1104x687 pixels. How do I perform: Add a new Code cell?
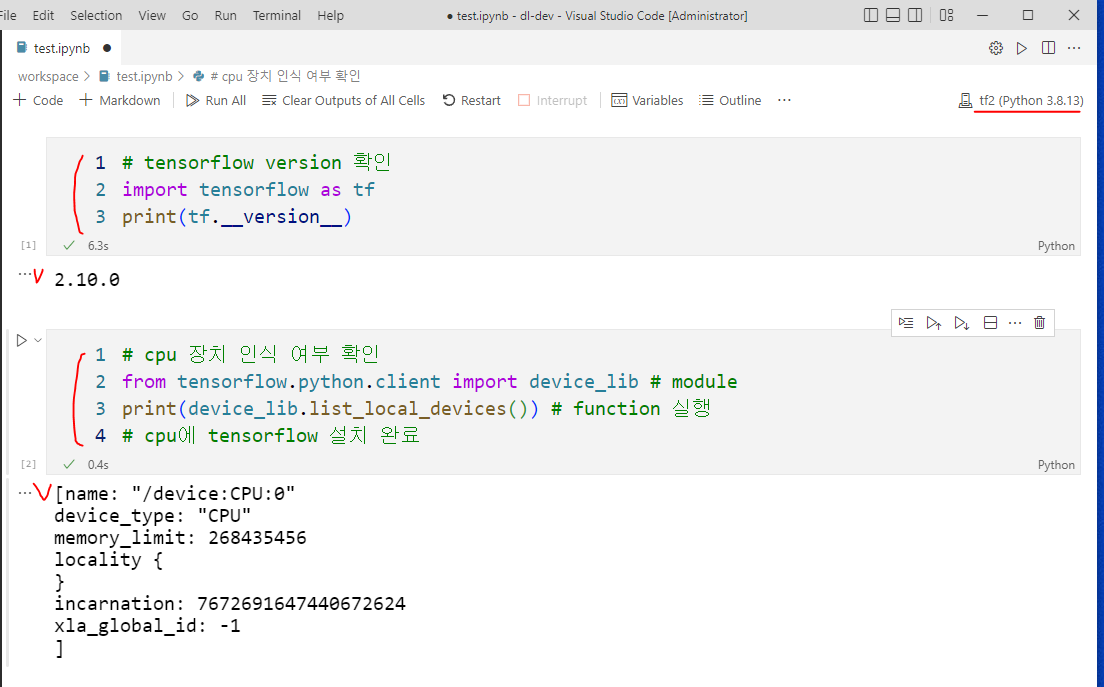39,101
